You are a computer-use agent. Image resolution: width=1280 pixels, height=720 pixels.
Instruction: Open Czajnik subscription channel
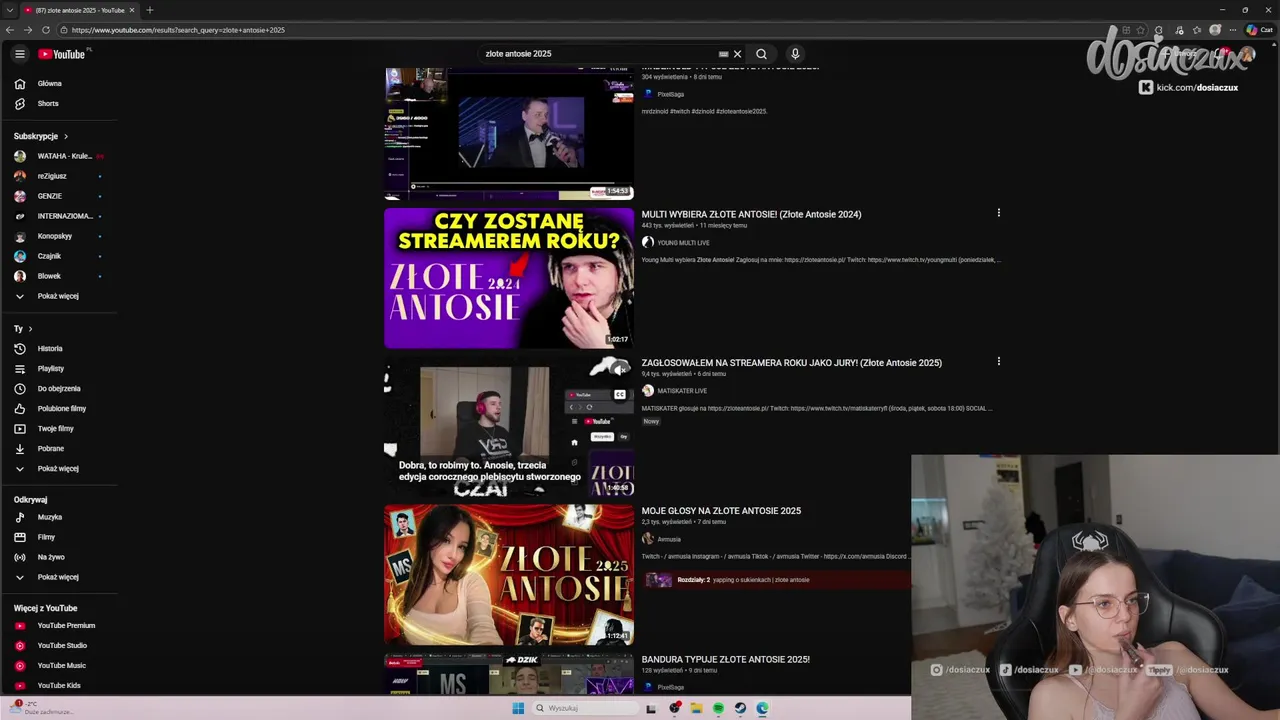coord(59,256)
